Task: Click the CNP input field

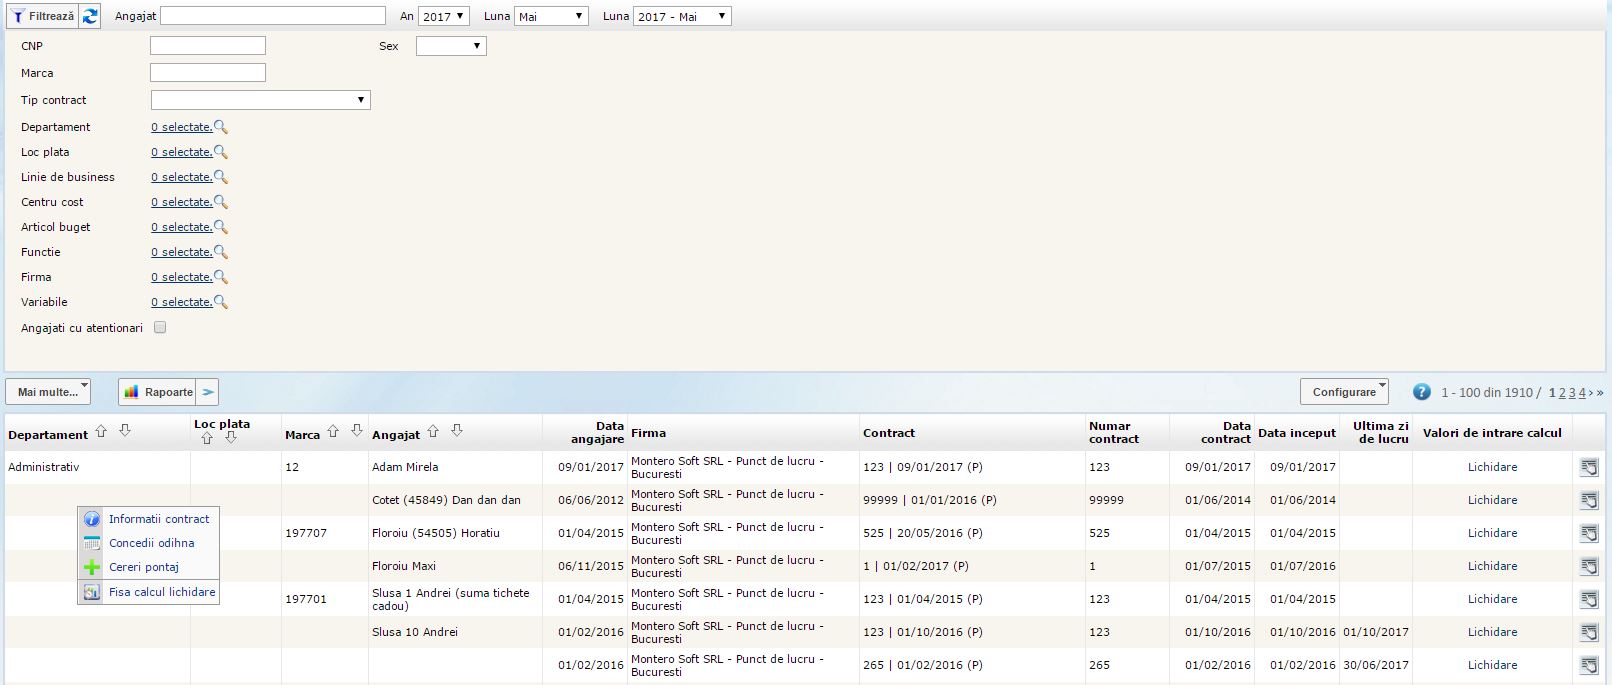Action: tap(208, 46)
